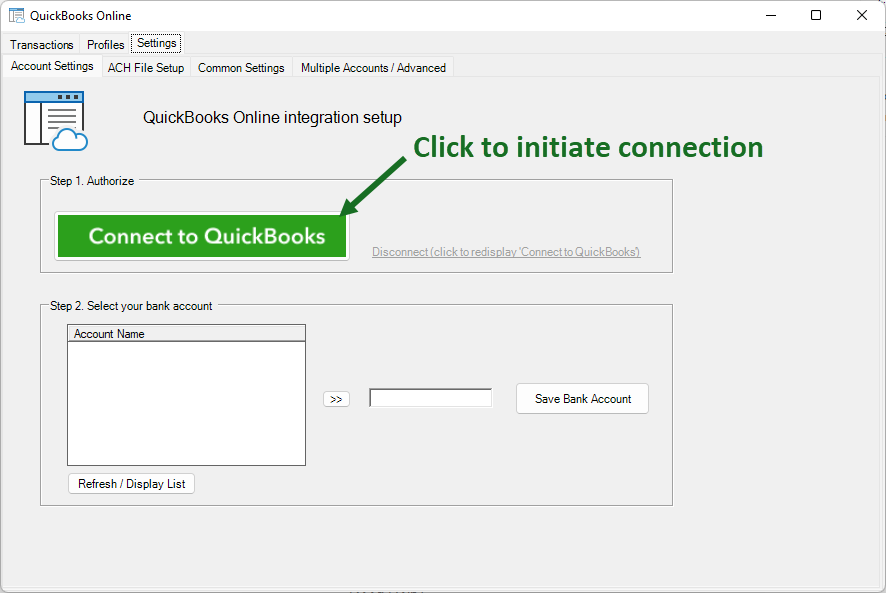This screenshot has height=593, width=886.
Task: Open the ACH File Setup tab
Action: tap(146, 68)
